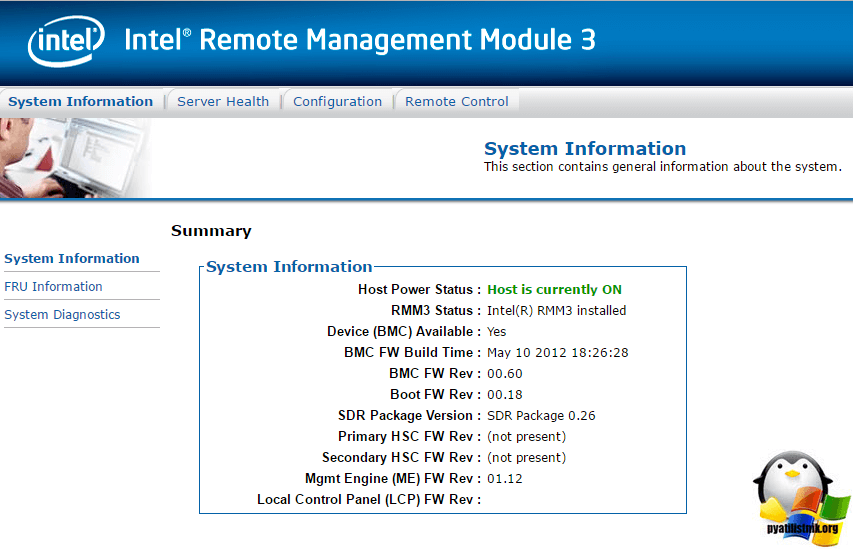
Task: Click the System Information box legend title
Action: (289, 267)
